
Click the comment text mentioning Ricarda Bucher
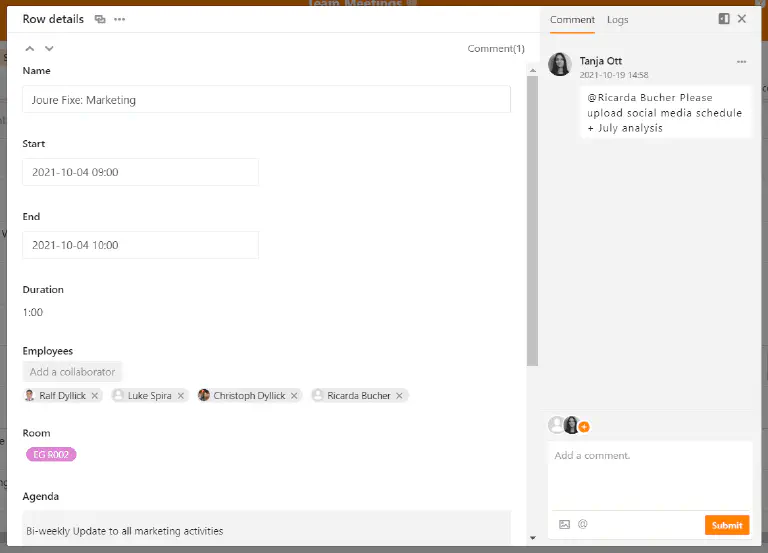[665, 113]
